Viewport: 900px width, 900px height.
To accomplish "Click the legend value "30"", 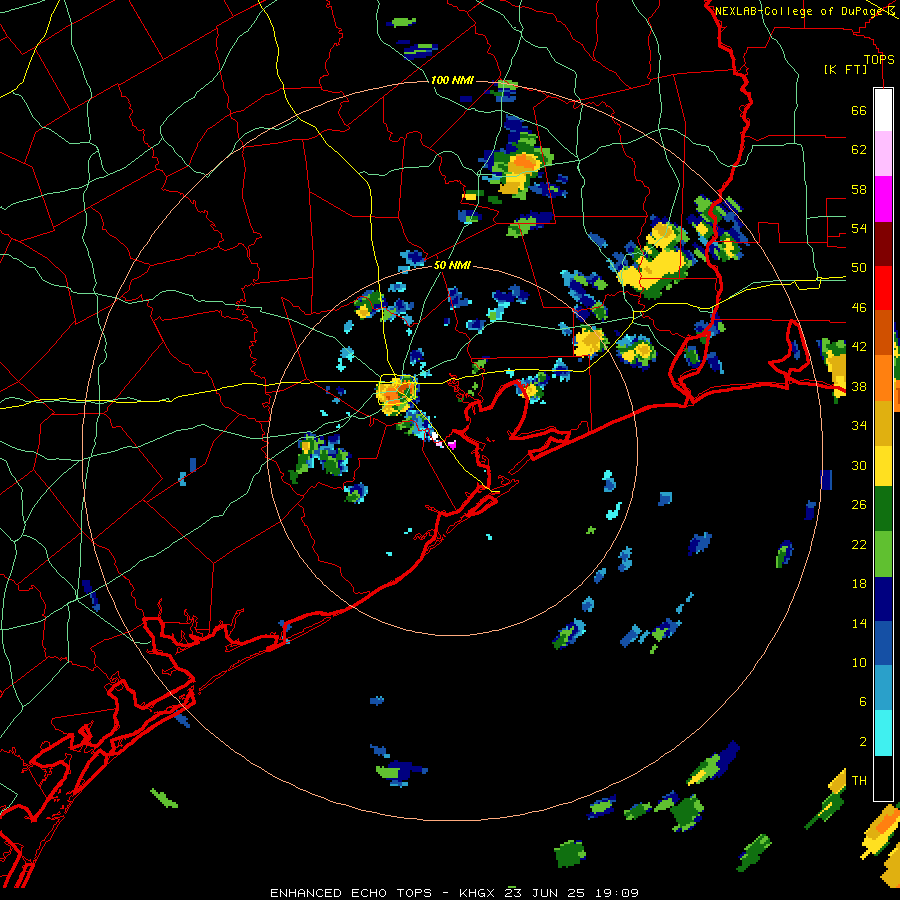I will (x=859, y=465).
